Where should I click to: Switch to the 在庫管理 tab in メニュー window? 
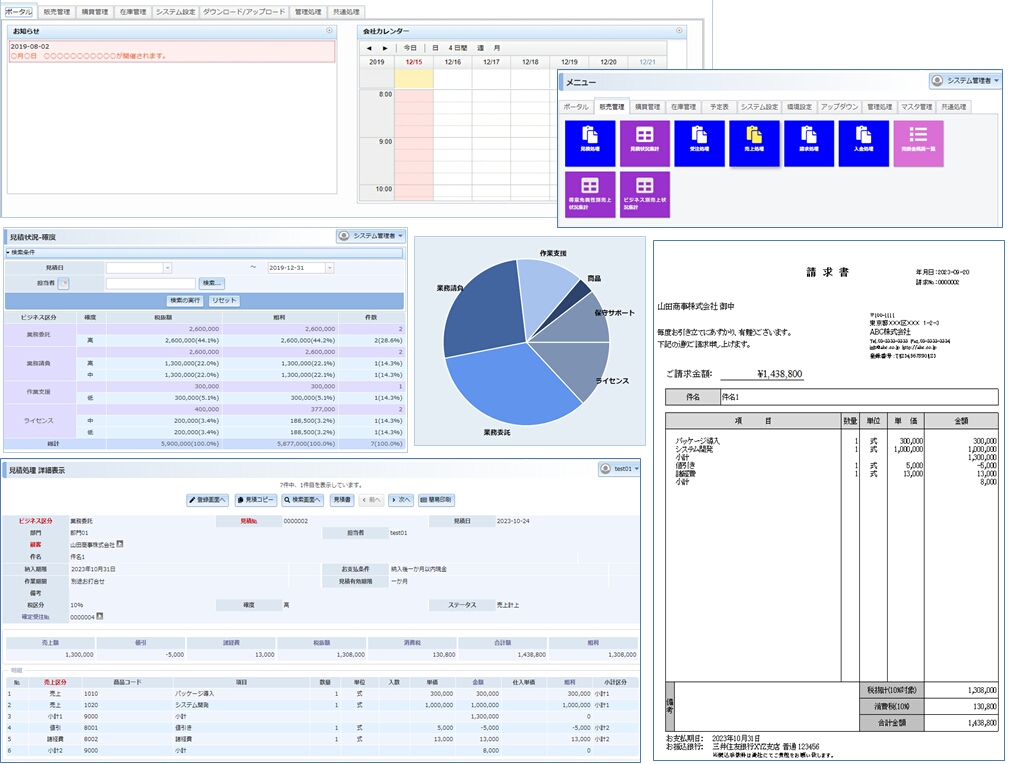683,106
